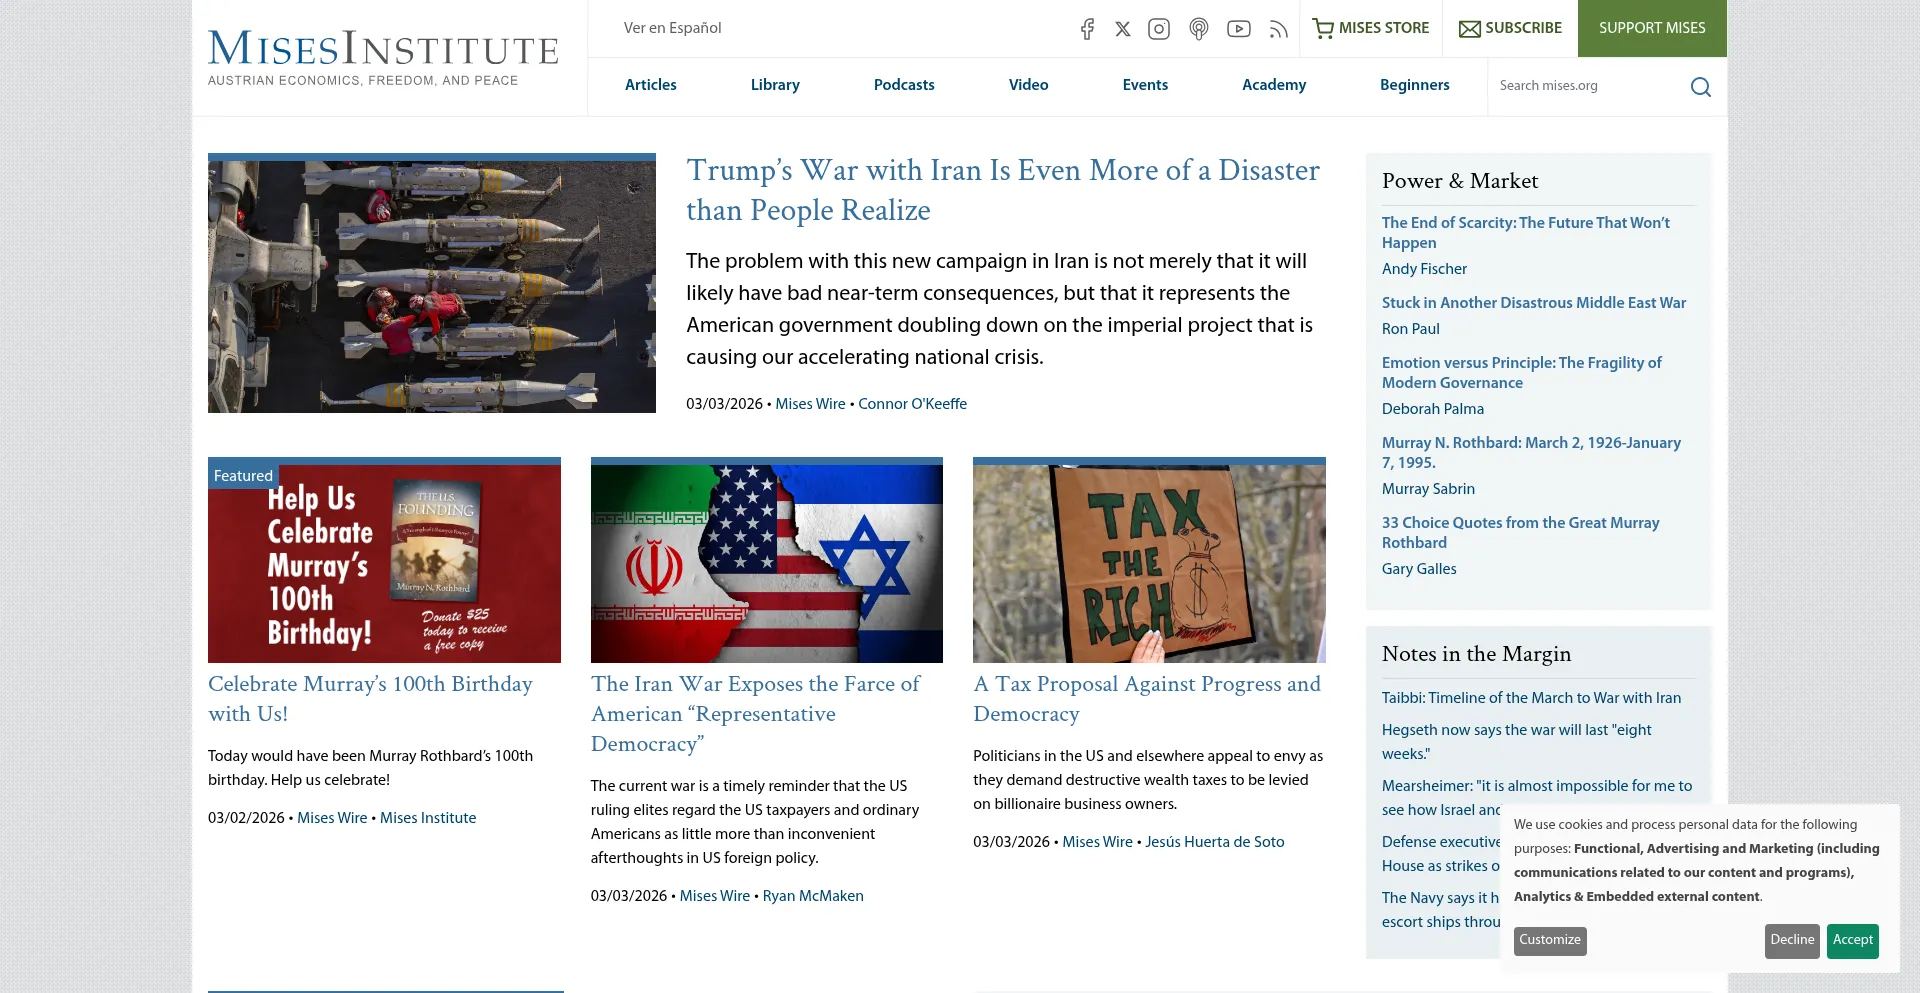Open the Tax the Rich sign image
The width and height of the screenshot is (1920, 993).
click(x=1149, y=560)
